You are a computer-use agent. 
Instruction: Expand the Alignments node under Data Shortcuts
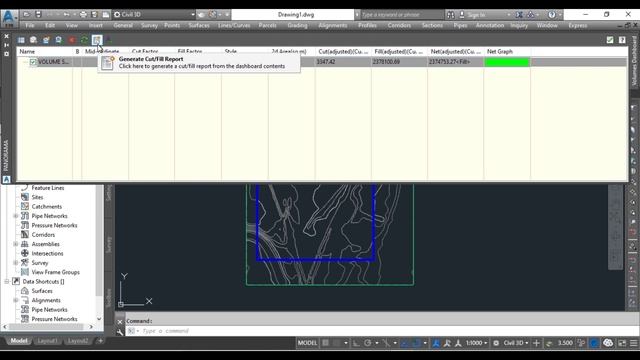point(16,300)
